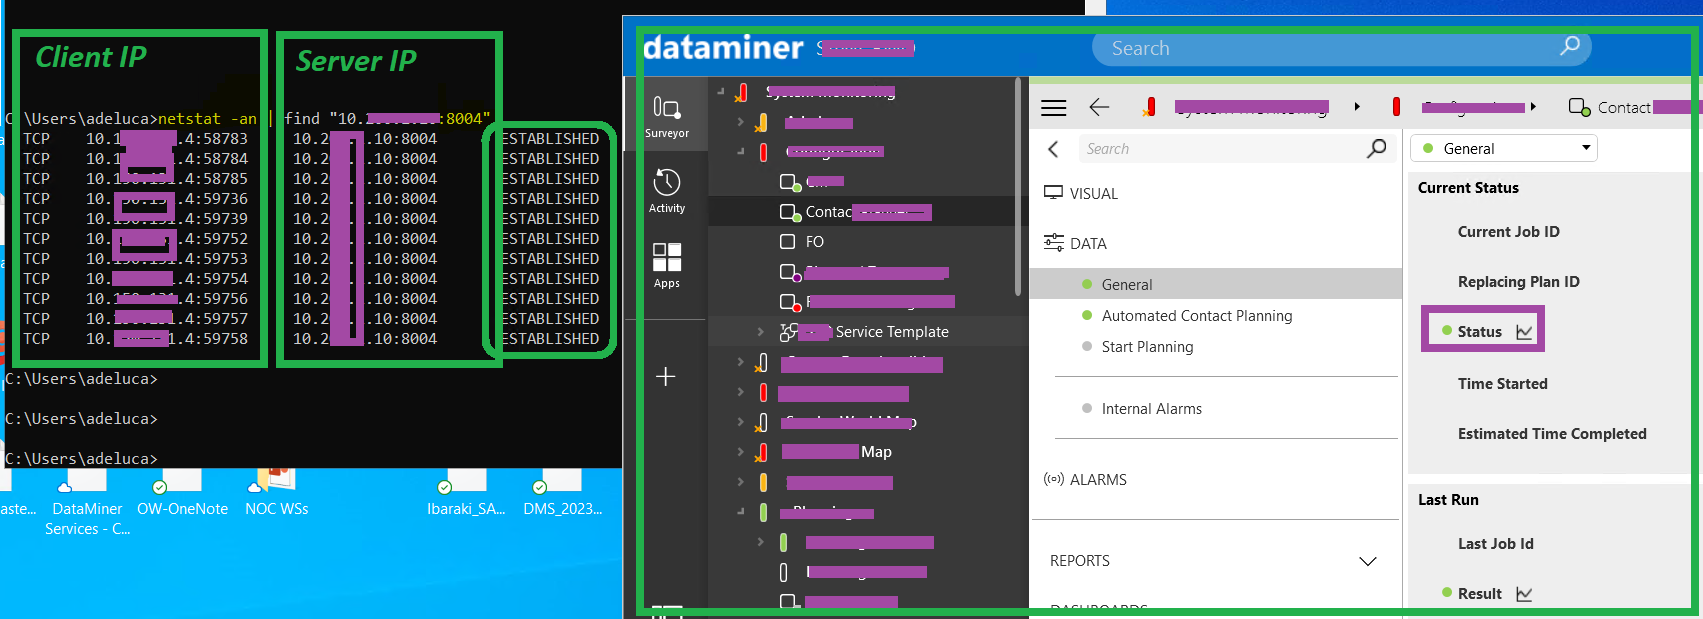1703x619 pixels.
Task: Click the back arrow next to hamburger menu
Action: [x=1100, y=107]
